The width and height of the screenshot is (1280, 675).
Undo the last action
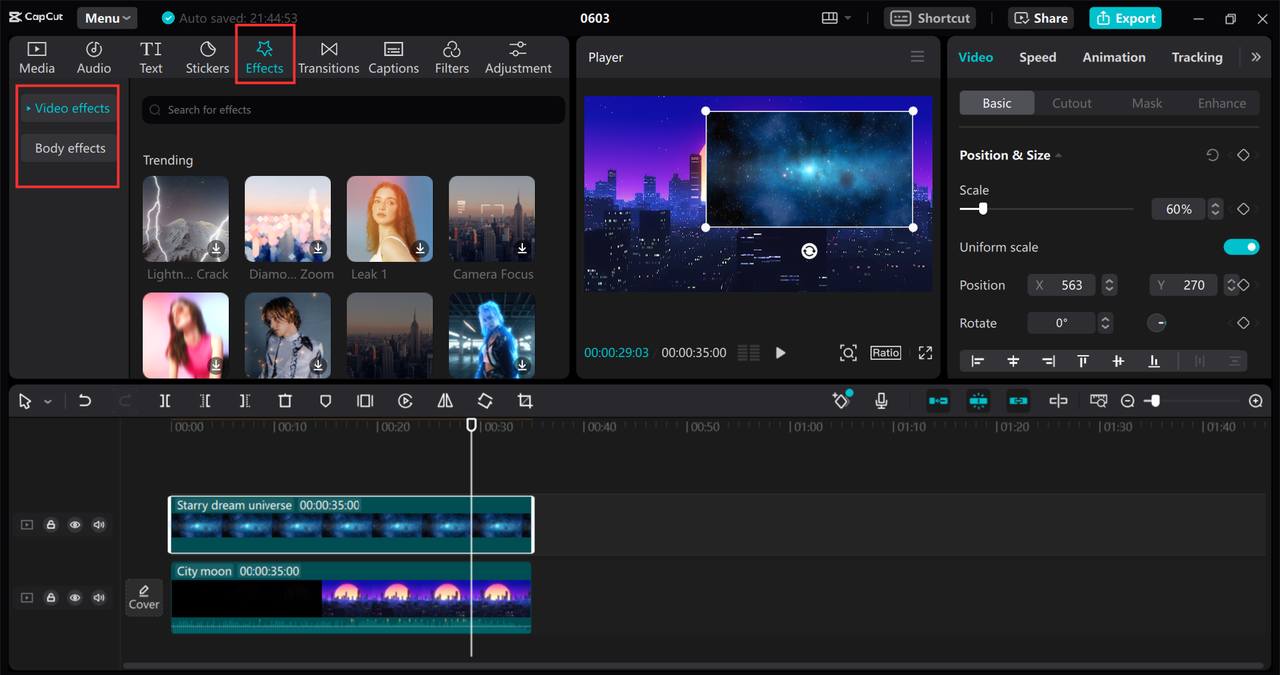(x=85, y=401)
